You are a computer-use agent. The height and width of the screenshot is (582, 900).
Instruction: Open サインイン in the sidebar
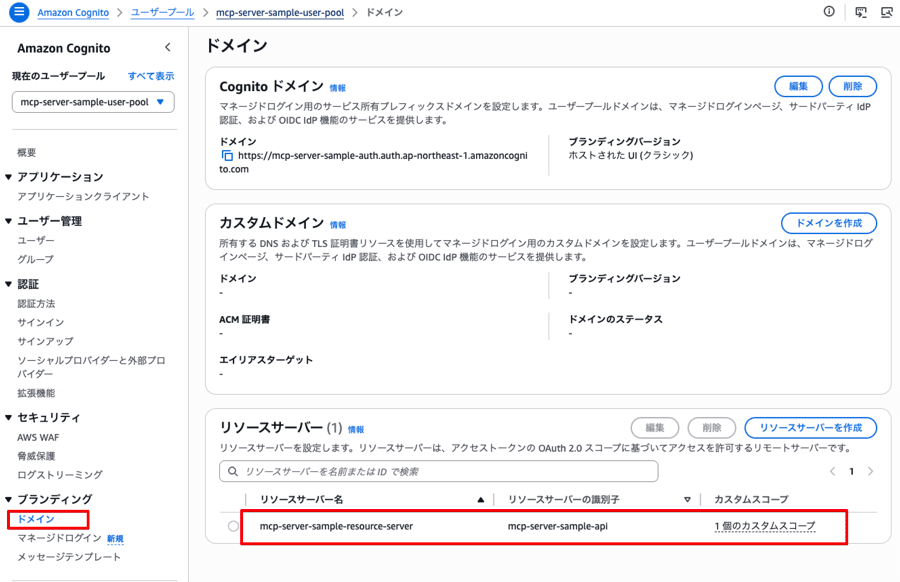tap(40, 322)
